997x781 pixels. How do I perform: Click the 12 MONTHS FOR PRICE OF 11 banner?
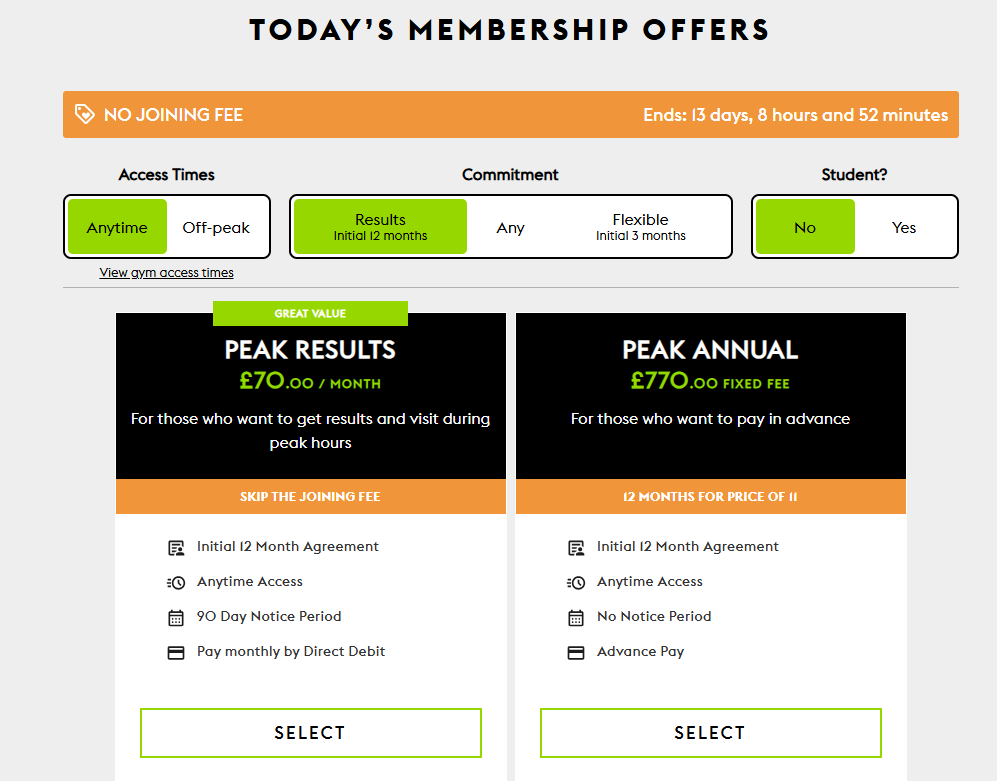click(710, 496)
